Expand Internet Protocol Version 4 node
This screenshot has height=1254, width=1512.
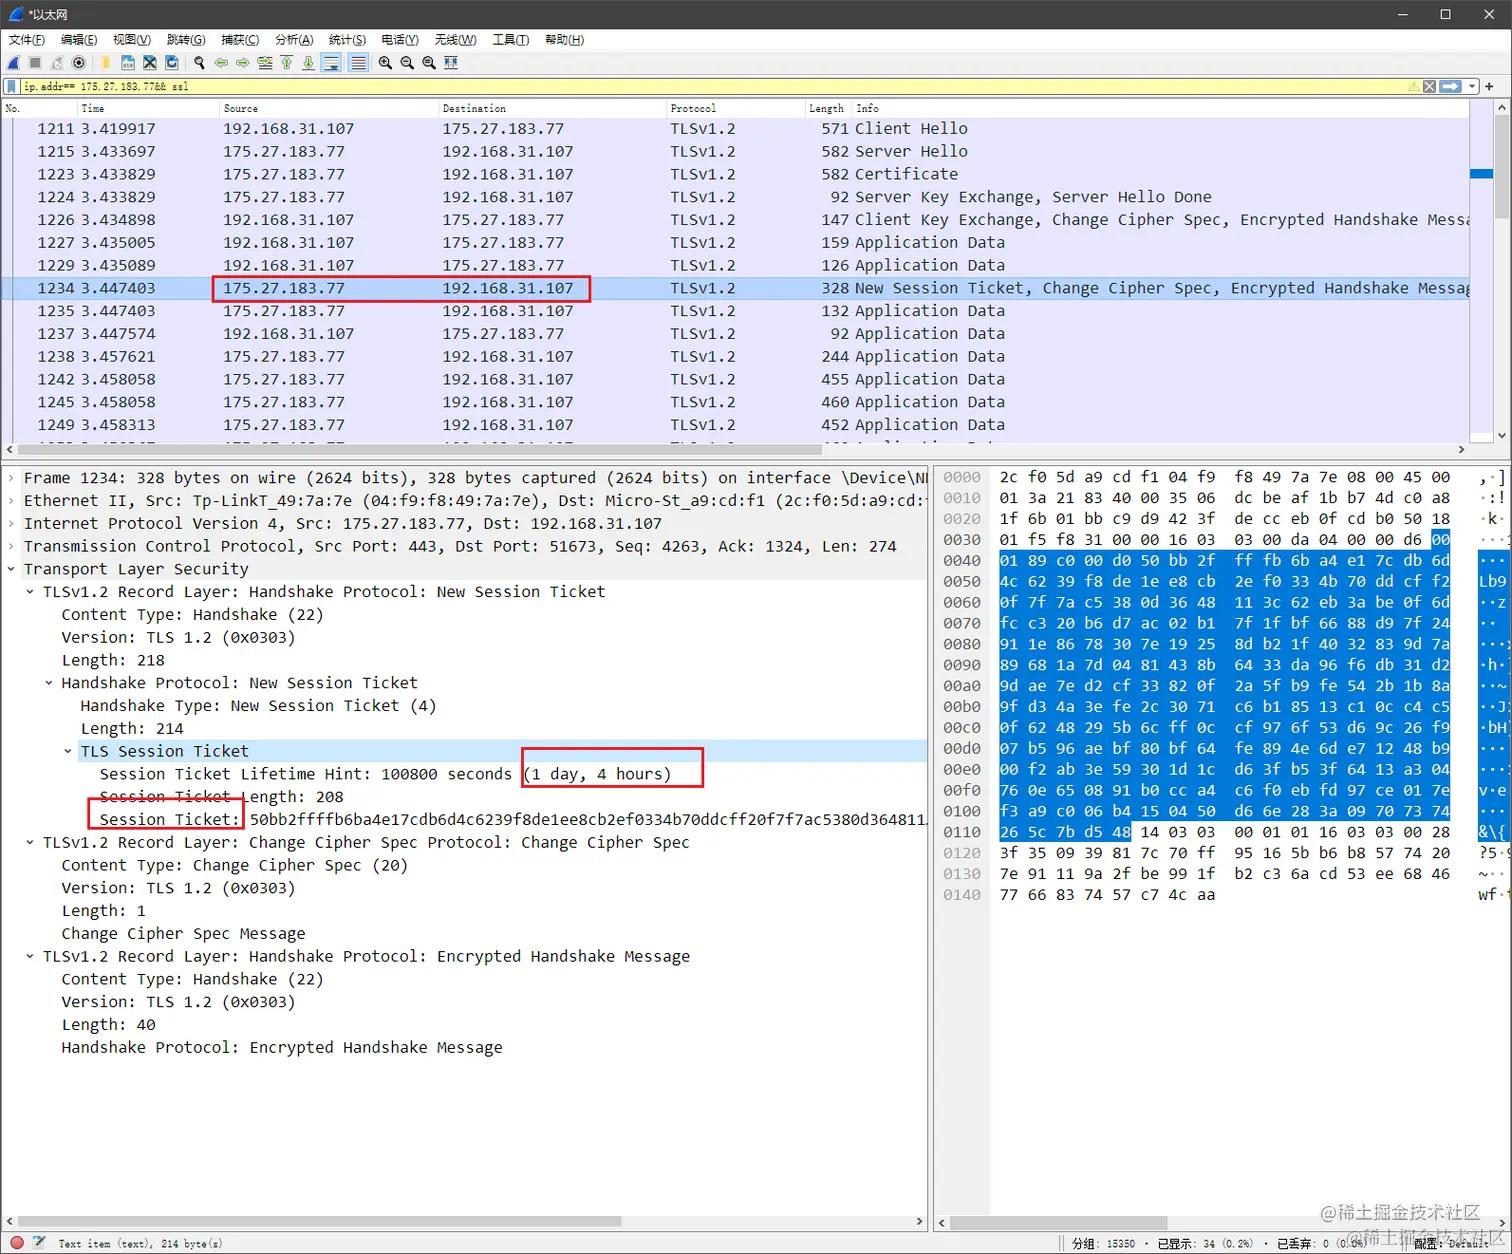[x=11, y=524]
